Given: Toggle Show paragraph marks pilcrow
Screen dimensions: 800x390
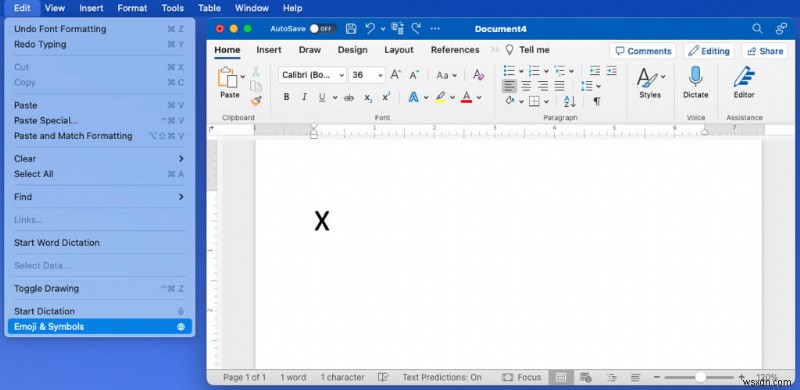Looking at the screenshot, I should 596,101.
